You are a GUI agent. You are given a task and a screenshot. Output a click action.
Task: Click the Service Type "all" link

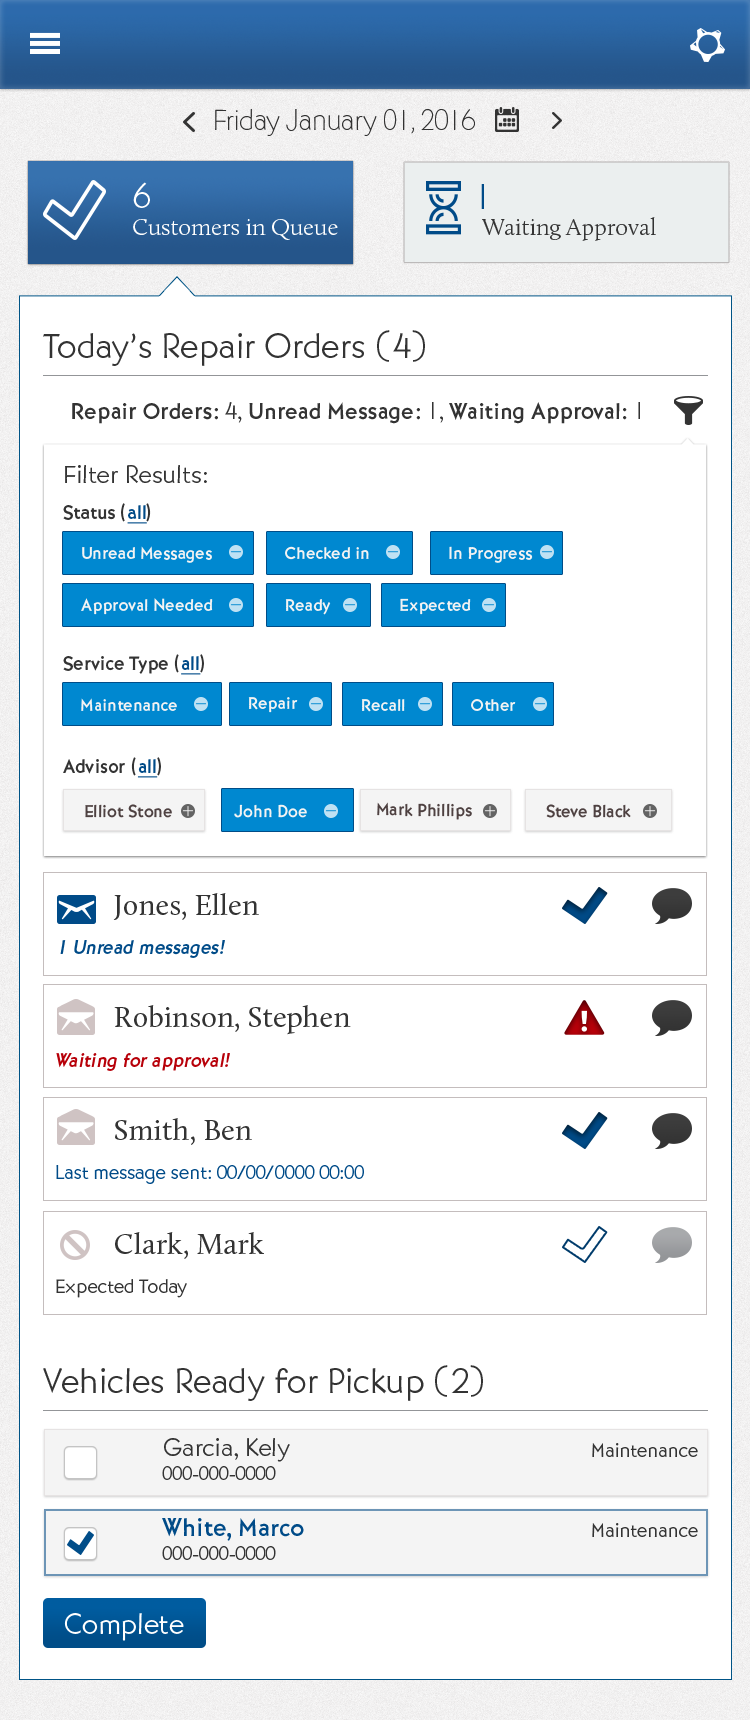(x=190, y=664)
